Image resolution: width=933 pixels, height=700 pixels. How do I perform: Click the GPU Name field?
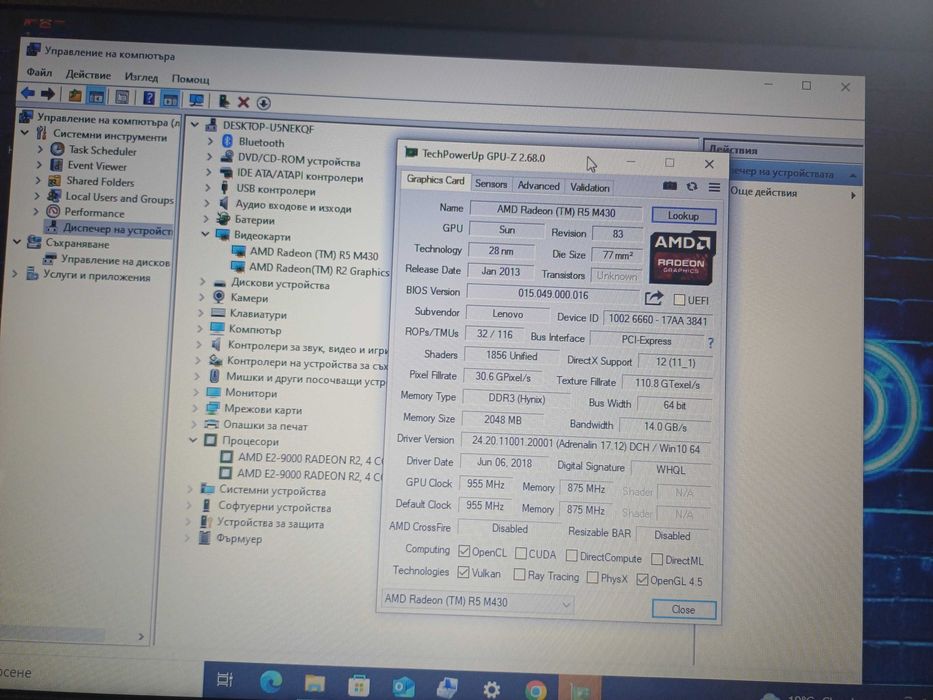coord(556,211)
